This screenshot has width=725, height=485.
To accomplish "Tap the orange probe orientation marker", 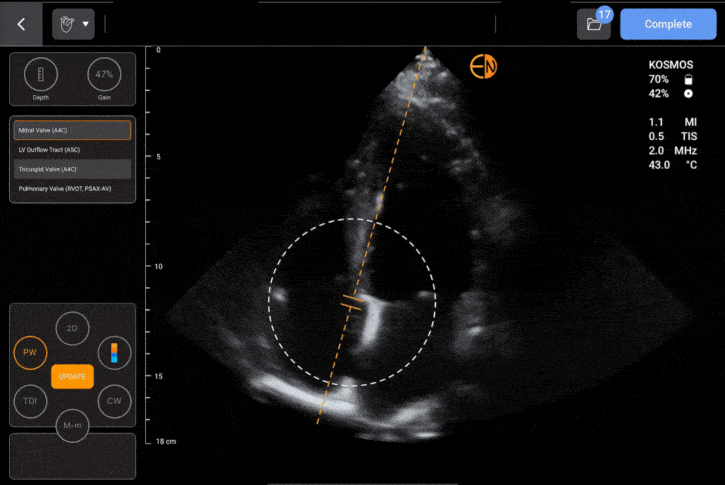I will coord(484,67).
